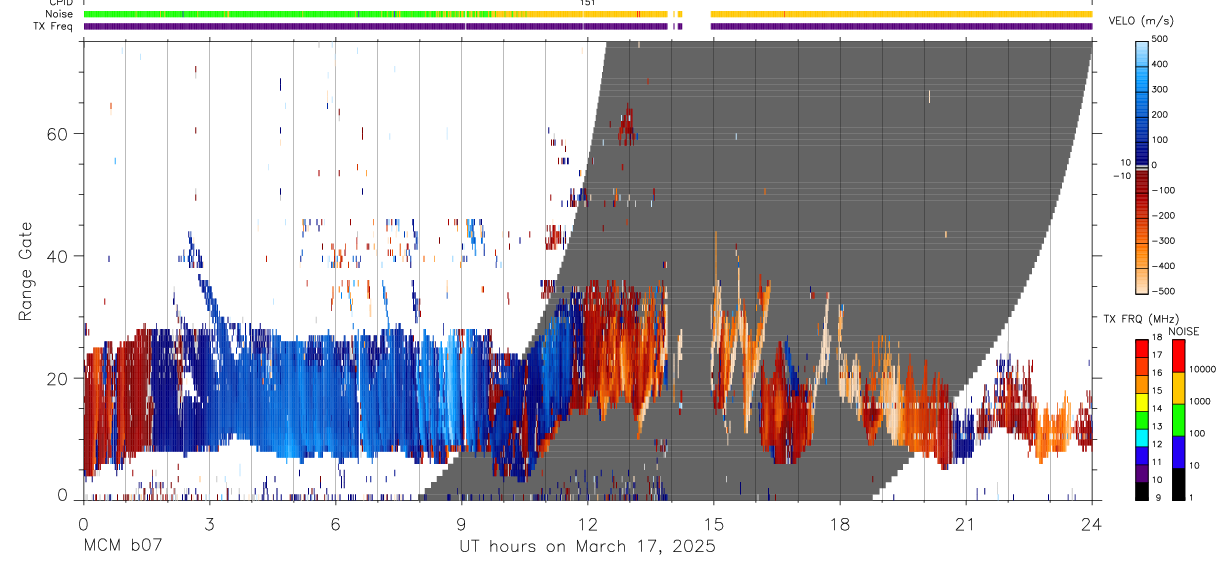Click the 3 hour axis label
1228x567 pixels.
point(209,523)
